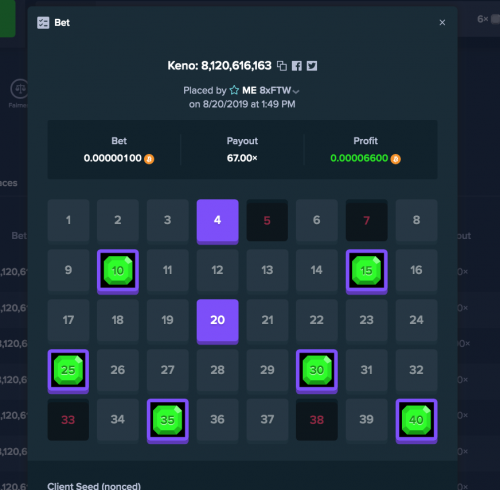Image resolution: width=500 pixels, height=490 pixels.
Task: Share bet on Facebook icon
Action: click(297, 66)
